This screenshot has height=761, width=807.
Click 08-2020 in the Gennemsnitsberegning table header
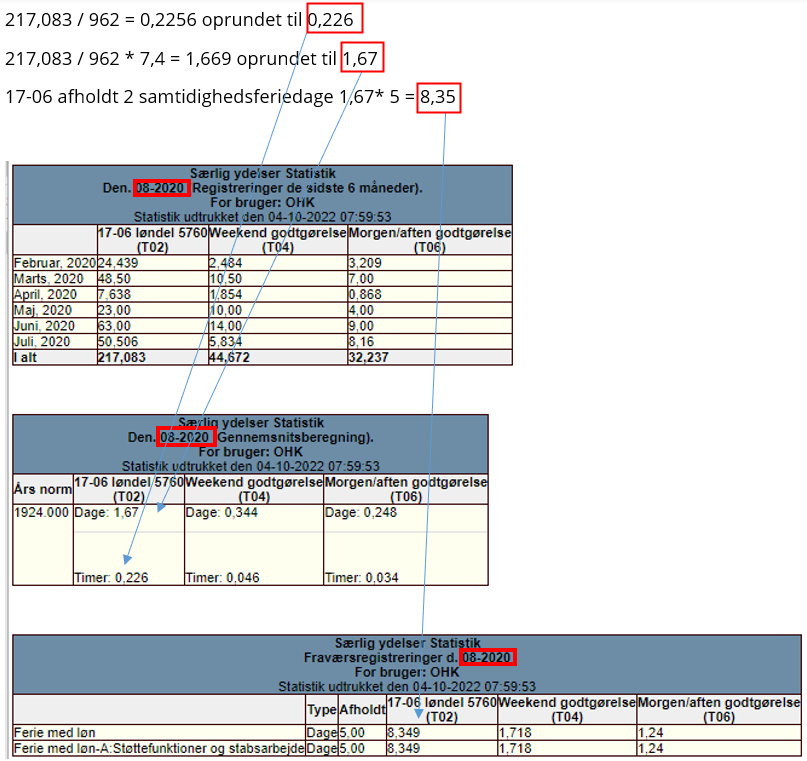tap(187, 438)
